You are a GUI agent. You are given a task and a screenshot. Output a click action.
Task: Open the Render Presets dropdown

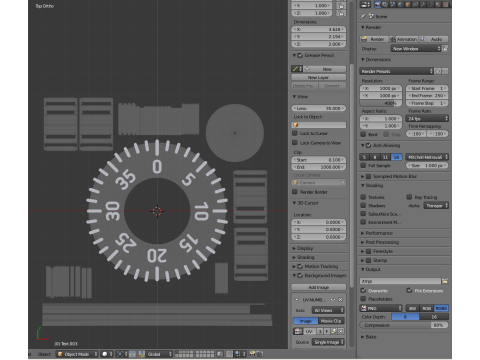[396, 71]
